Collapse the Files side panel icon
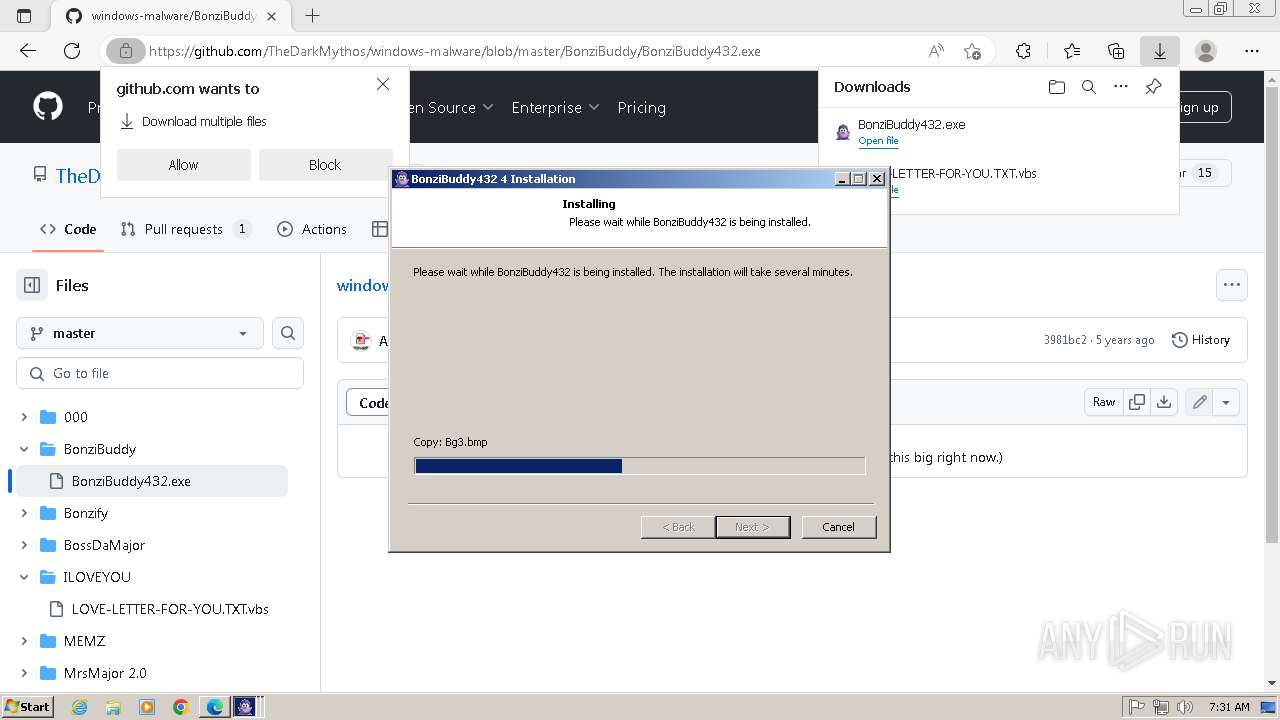 pyautogui.click(x=32, y=285)
